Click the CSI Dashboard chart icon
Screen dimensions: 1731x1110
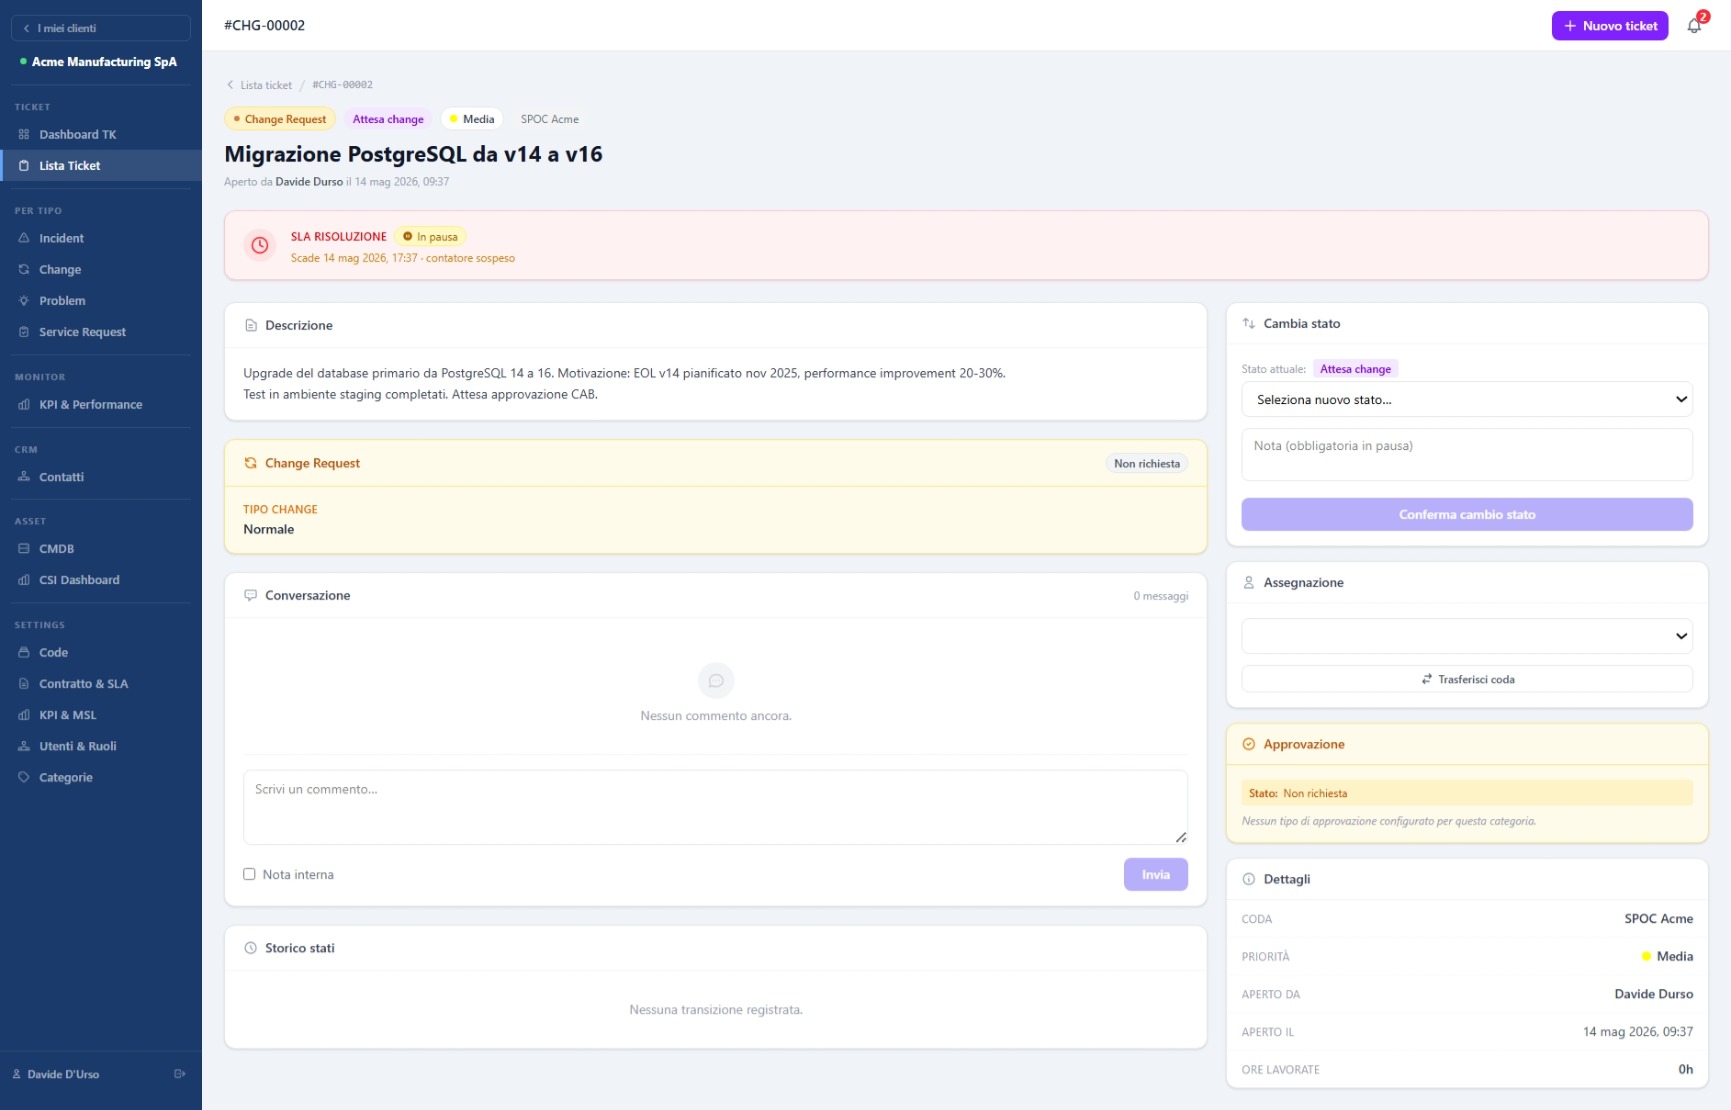tap(24, 579)
